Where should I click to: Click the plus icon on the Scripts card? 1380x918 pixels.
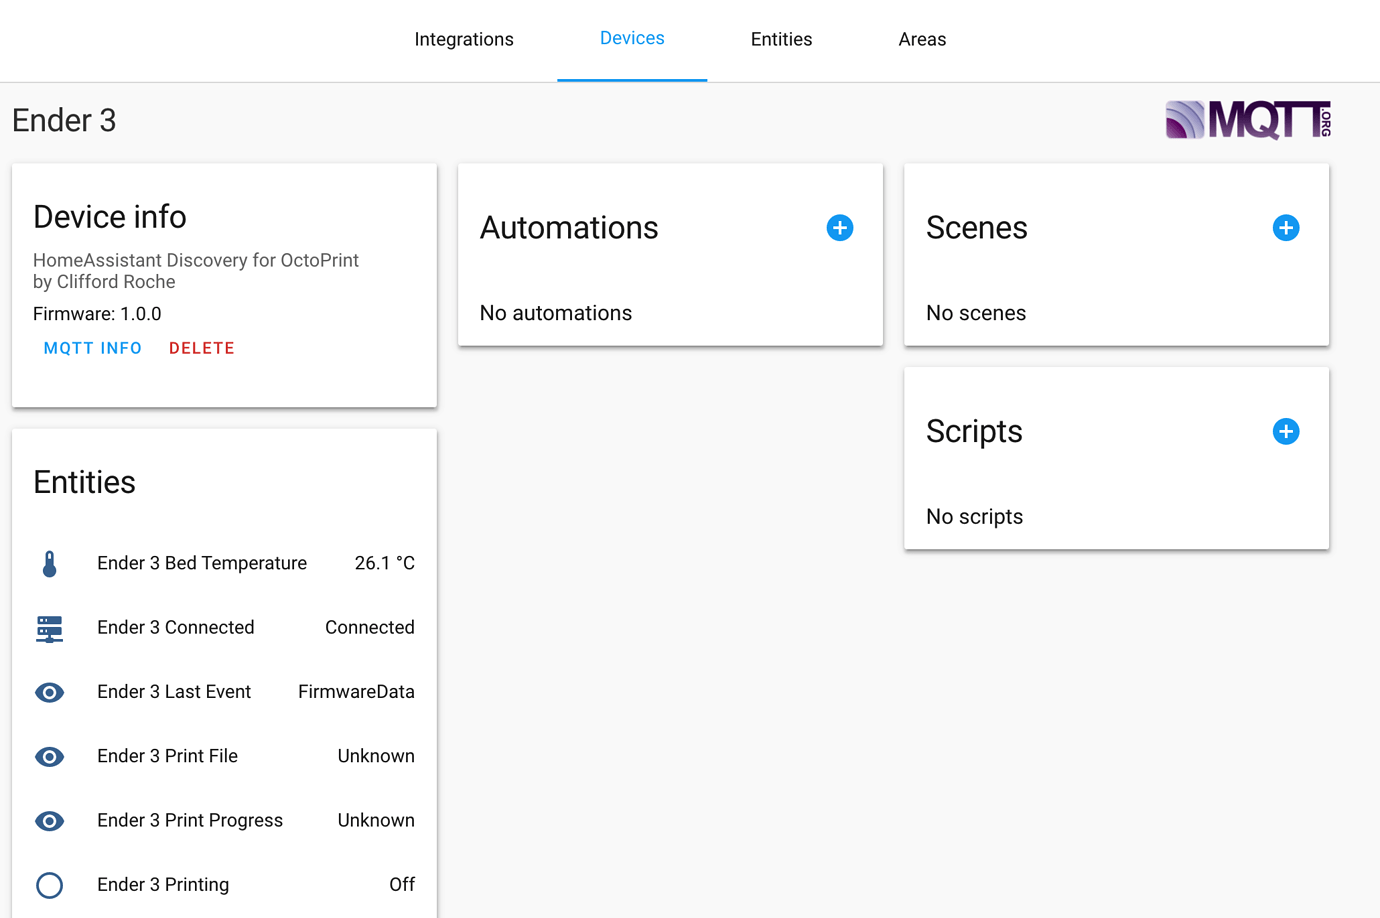pos(1286,431)
